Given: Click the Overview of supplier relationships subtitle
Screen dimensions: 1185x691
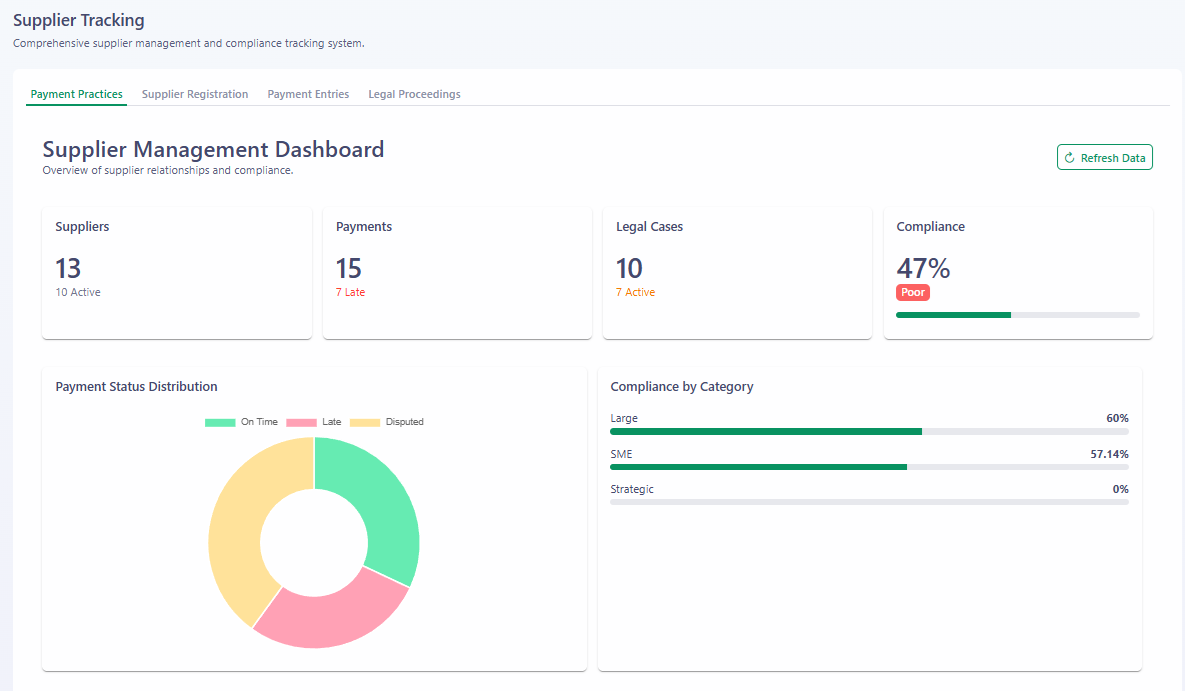Looking at the screenshot, I should click(168, 171).
